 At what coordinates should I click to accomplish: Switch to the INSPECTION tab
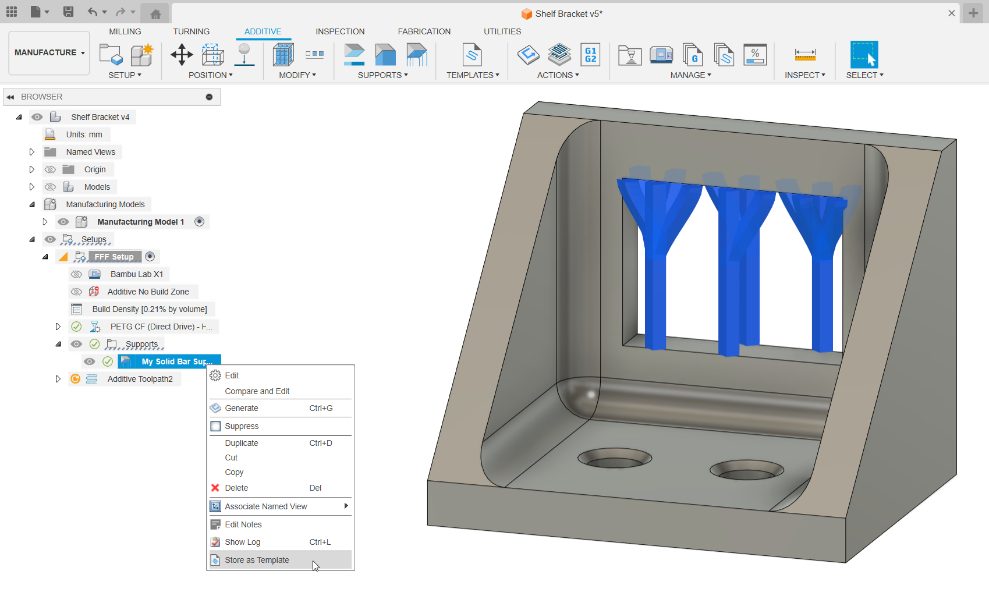pos(340,31)
